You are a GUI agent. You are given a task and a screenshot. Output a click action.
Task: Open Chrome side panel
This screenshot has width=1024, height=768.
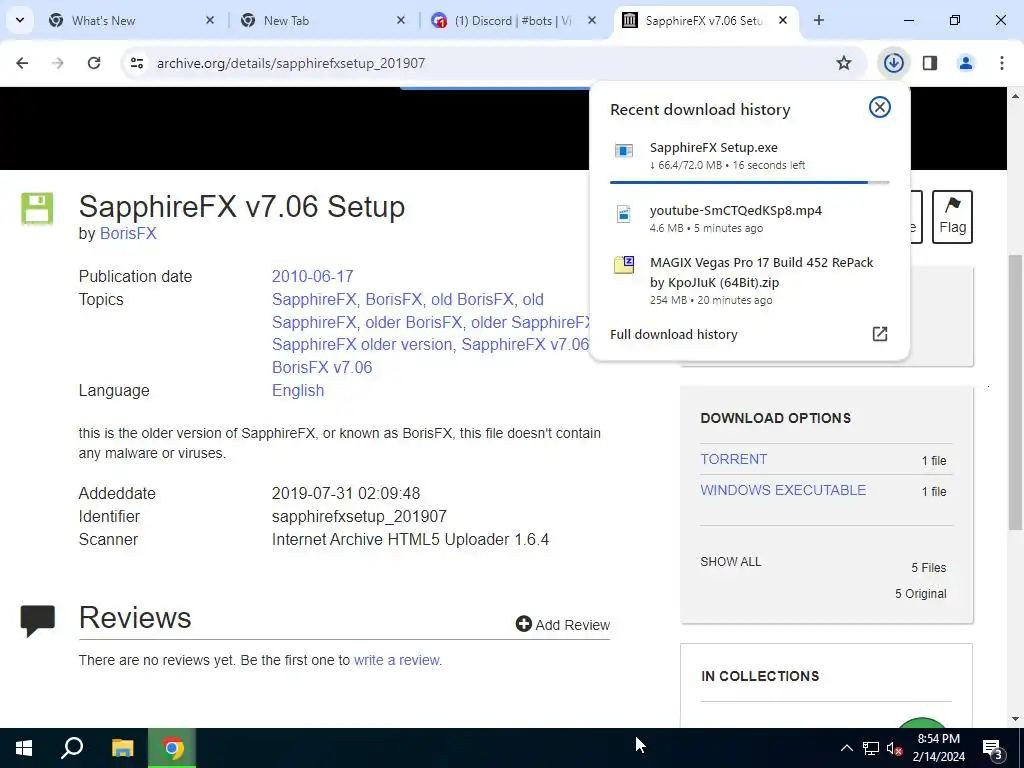click(x=930, y=63)
